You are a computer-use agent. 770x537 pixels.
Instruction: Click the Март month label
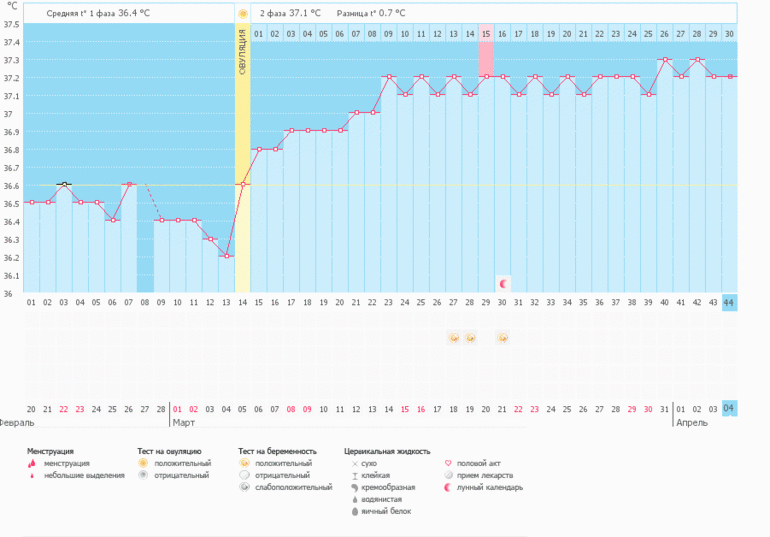(184, 423)
